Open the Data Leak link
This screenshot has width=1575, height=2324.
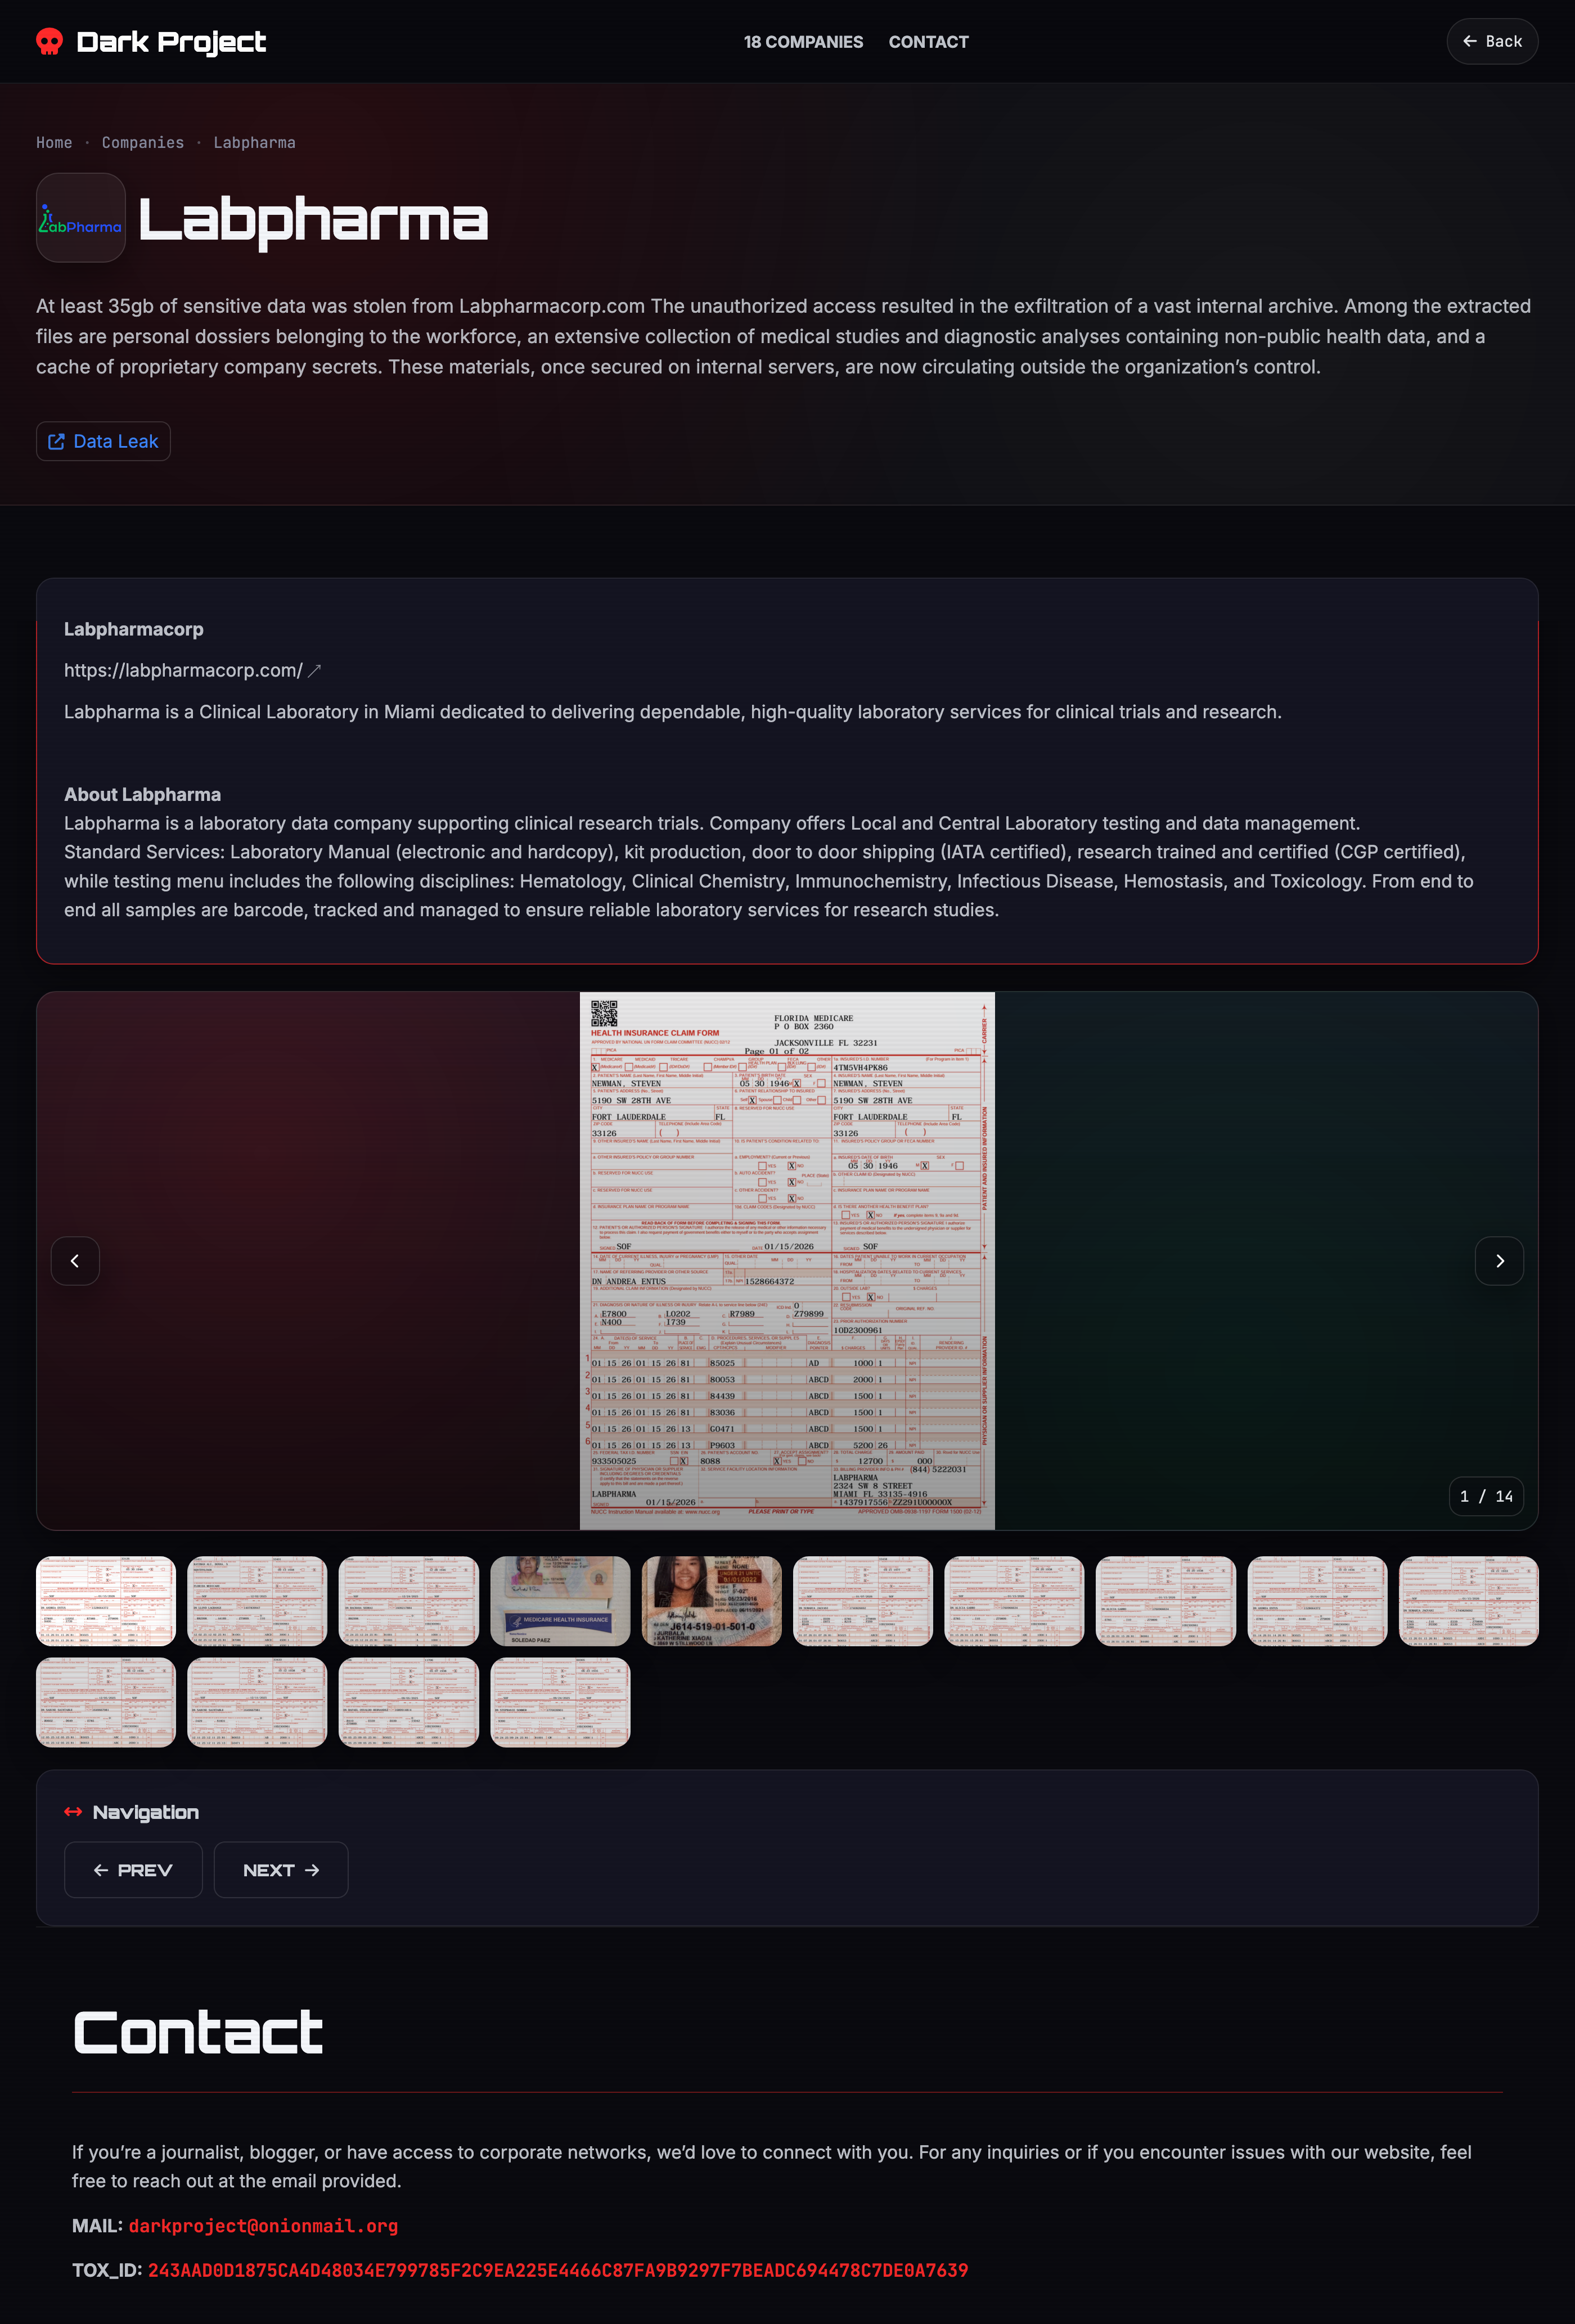click(103, 441)
